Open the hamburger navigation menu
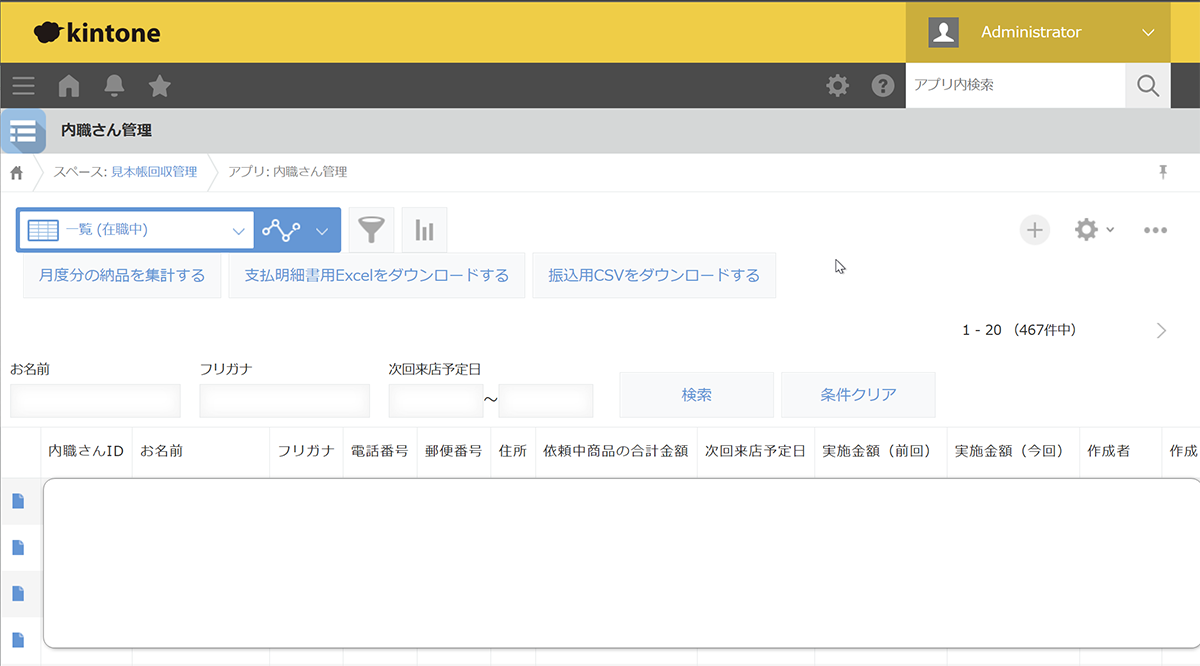The image size is (1200, 666). [23, 86]
